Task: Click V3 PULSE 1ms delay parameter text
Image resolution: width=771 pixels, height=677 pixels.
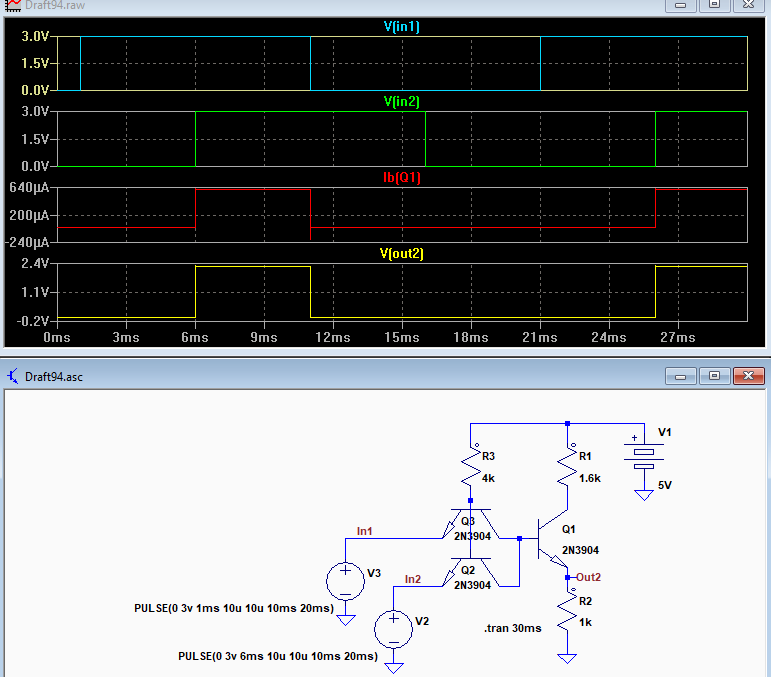Action: click(x=234, y=608)
